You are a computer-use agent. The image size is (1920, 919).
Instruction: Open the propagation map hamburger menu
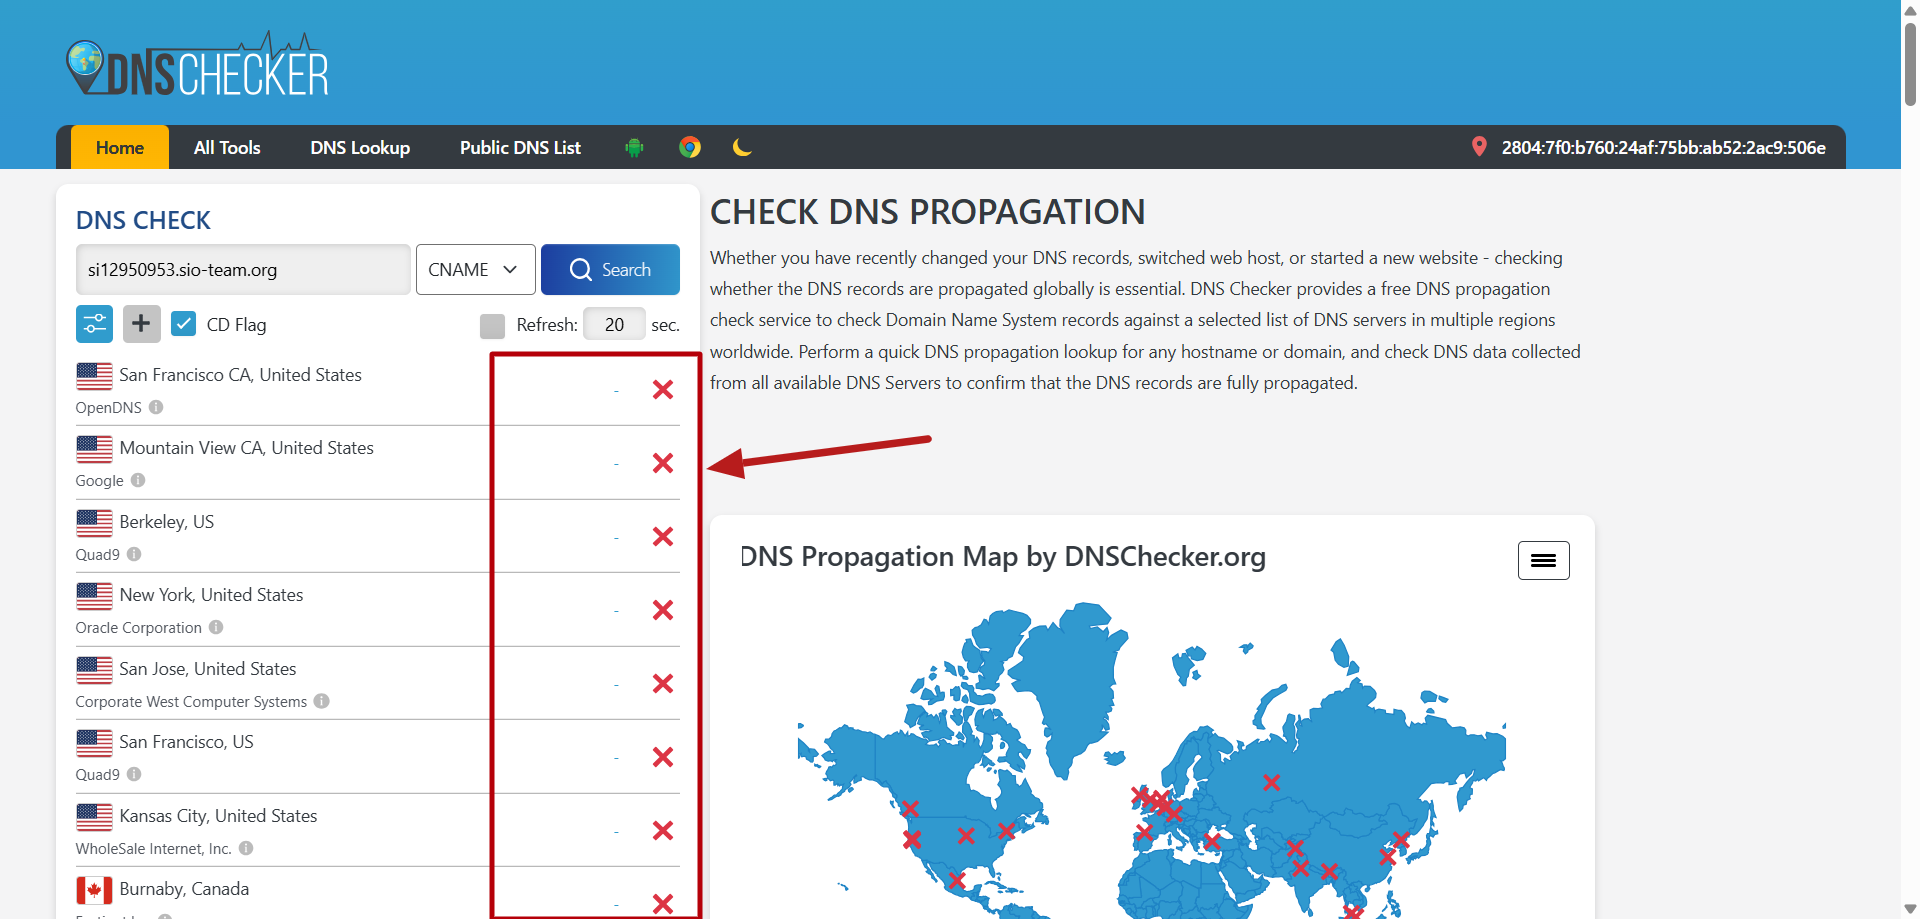pyautogui.click(x=1543, y=560)
